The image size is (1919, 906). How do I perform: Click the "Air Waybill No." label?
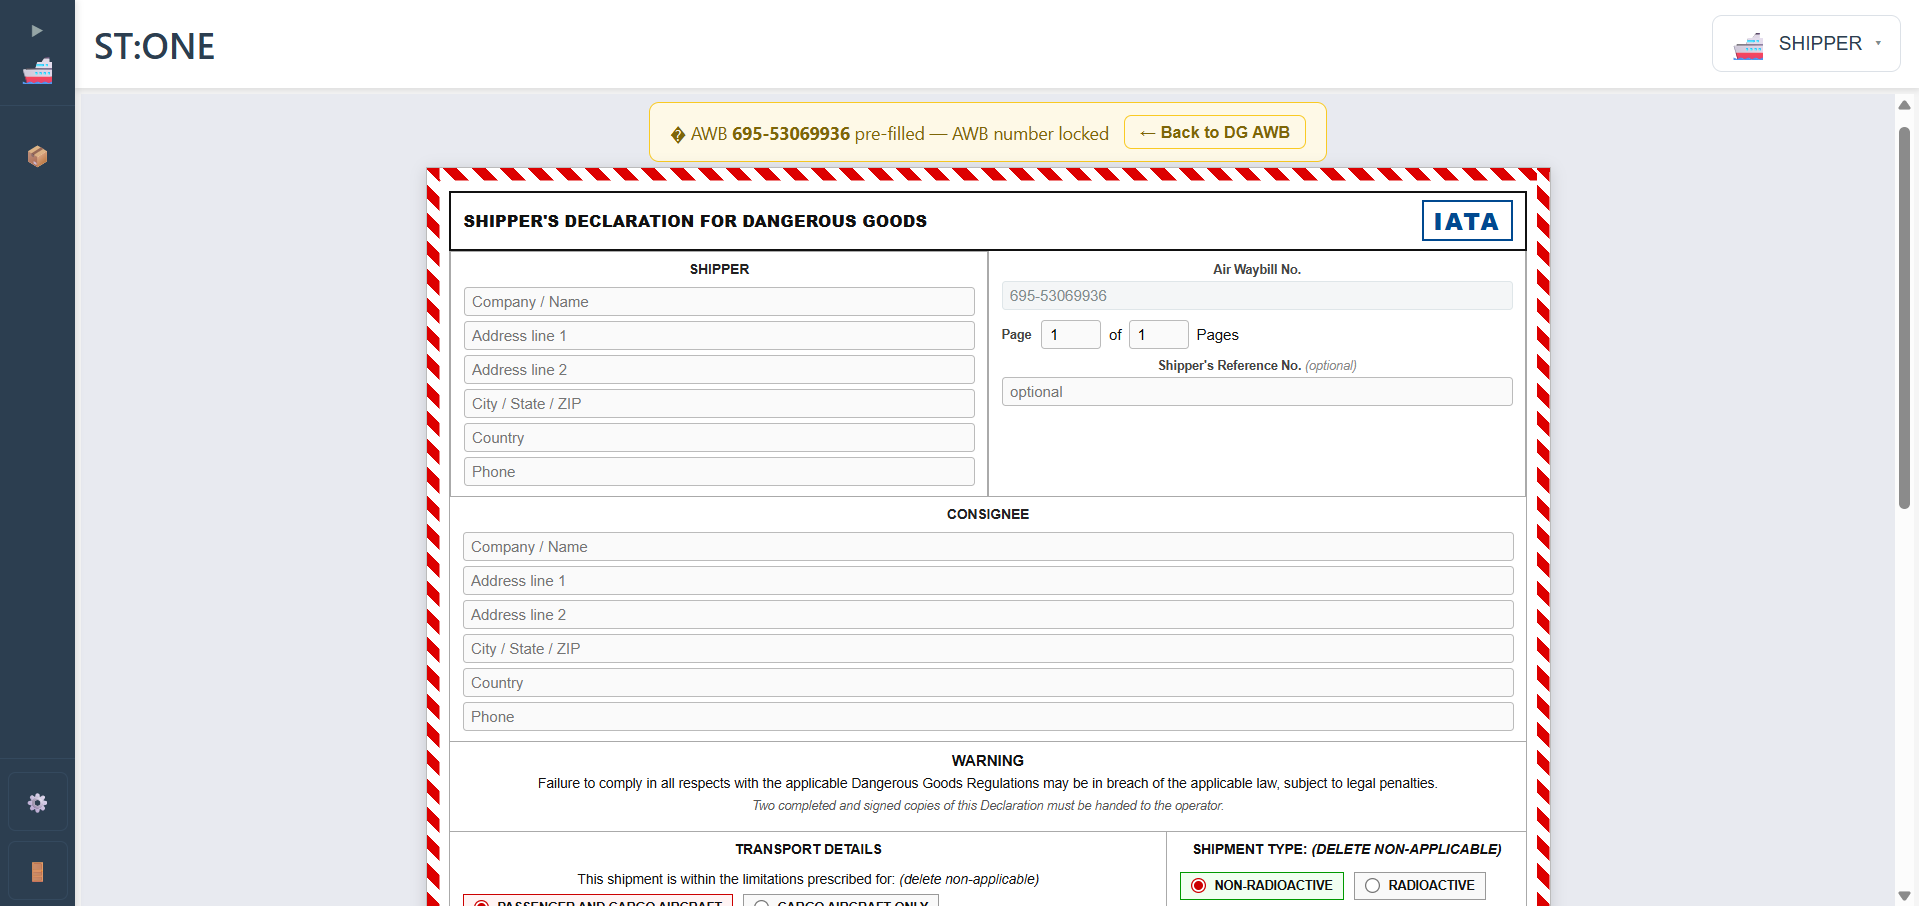tap(1257, 269)
